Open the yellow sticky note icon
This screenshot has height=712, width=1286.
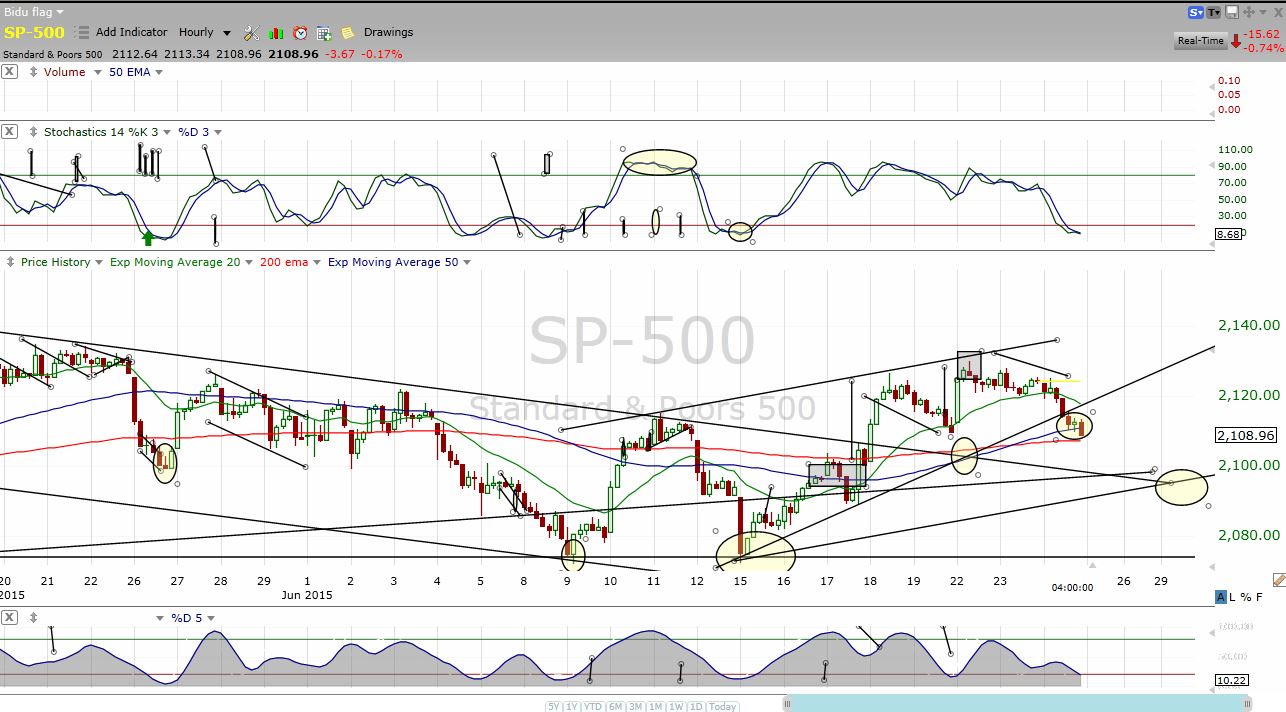click(347, 33)
